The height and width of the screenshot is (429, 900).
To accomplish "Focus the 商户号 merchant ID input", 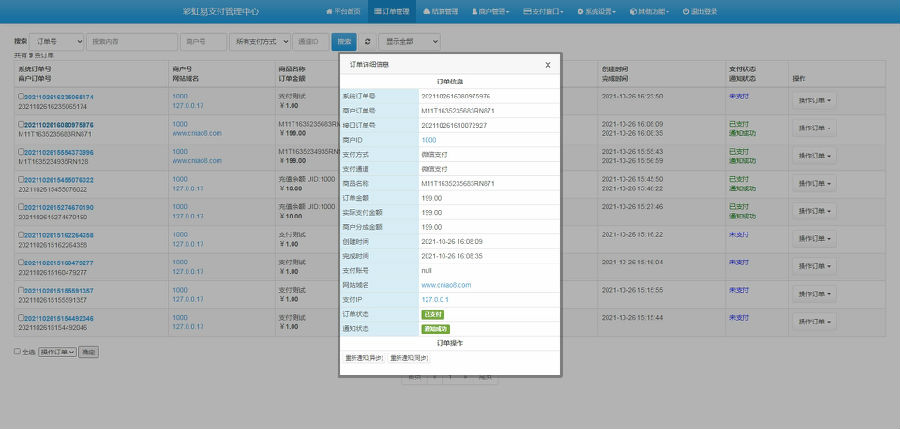I will pyautogui.click(x=203, y=42).
